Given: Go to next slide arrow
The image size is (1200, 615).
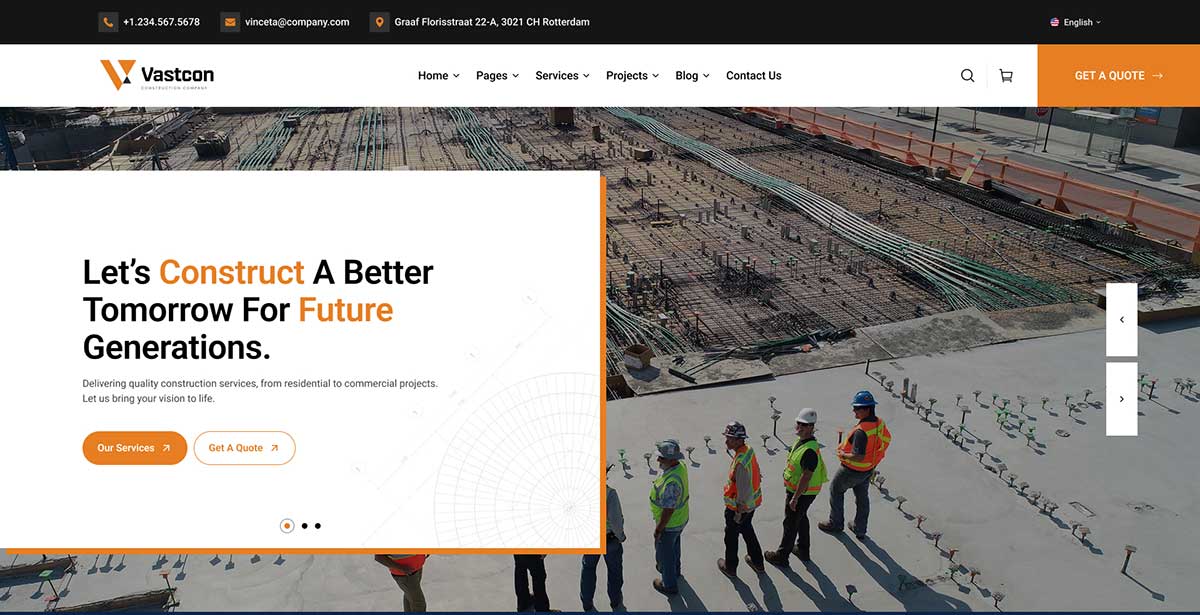Looking at the screenshot, I should pos(1122,399).
